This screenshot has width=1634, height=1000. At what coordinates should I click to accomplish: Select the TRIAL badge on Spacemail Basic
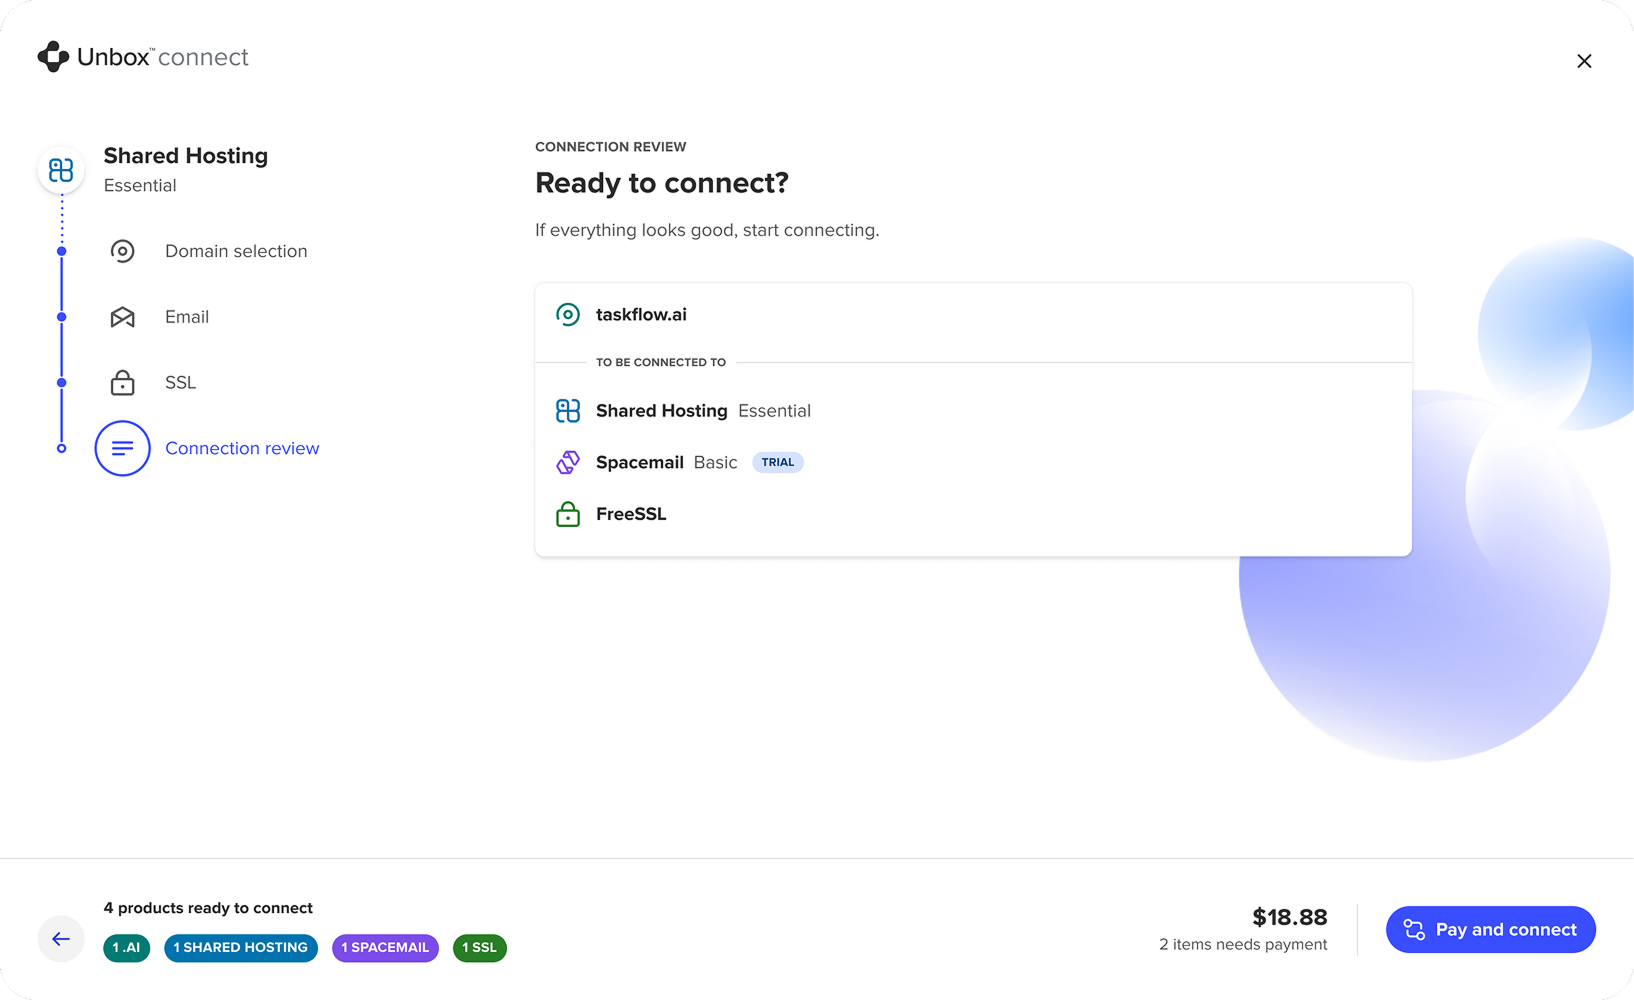click(777, 462)
